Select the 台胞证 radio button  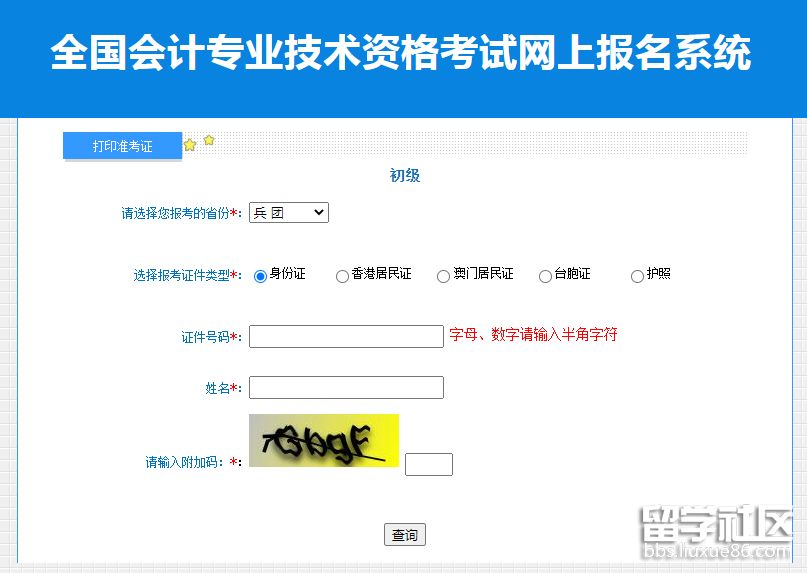tap(545, 276)
